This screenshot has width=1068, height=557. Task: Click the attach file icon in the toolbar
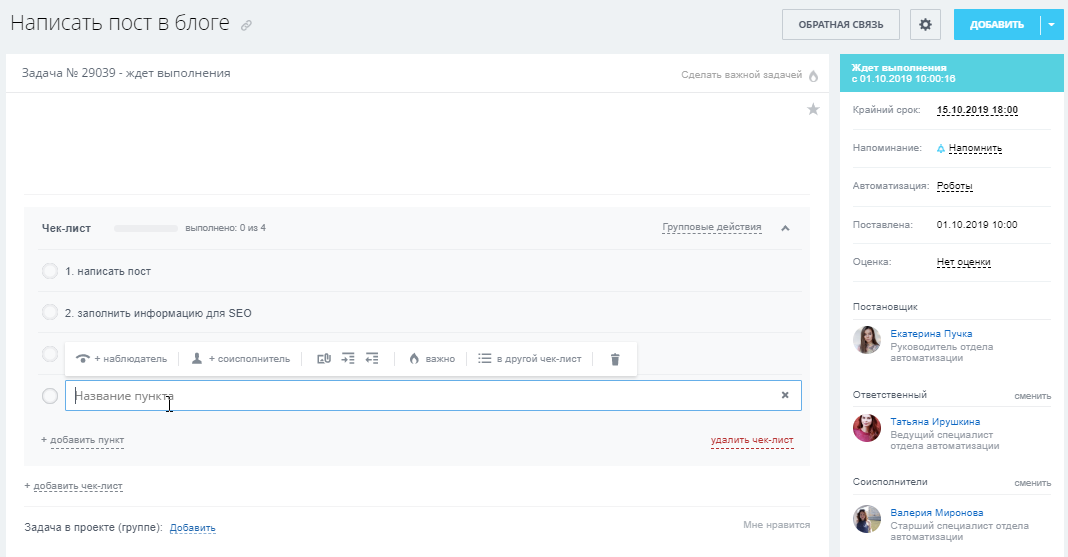[324, 358]
